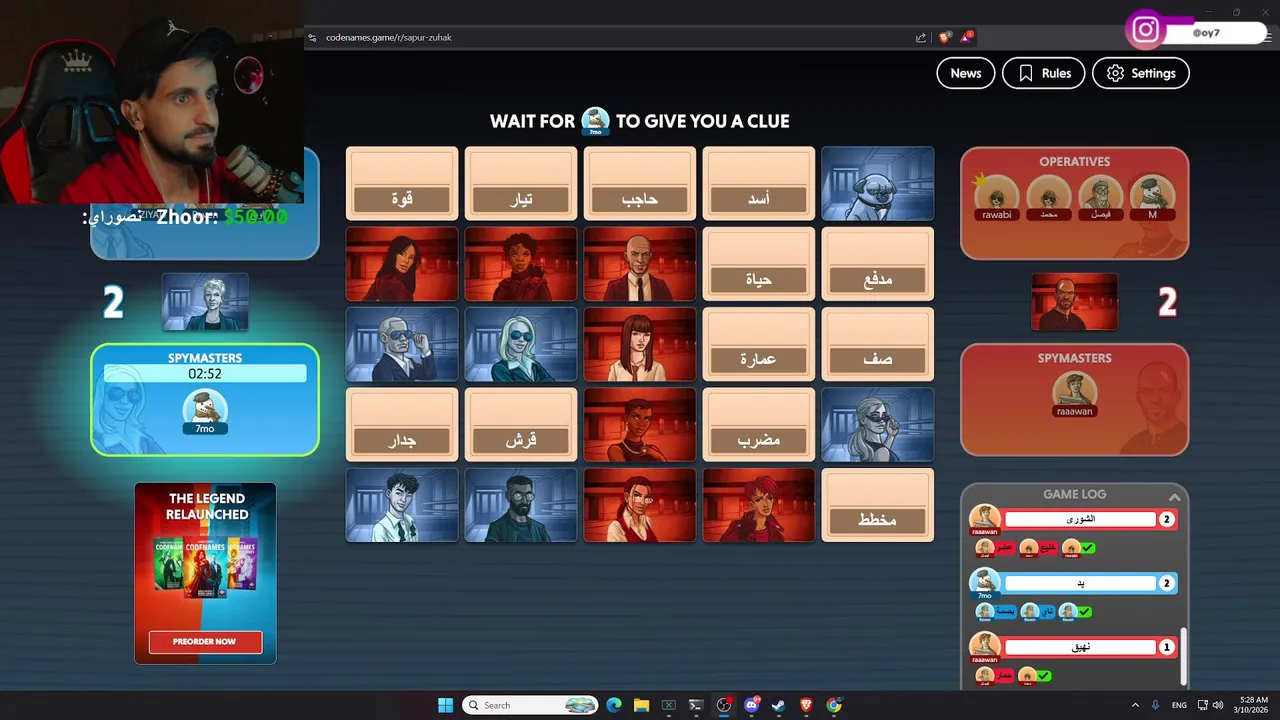The image size is (1280, 720).
Task: Click the 7mo spymaster avatar in blue panel
Action: coord(205,409)
